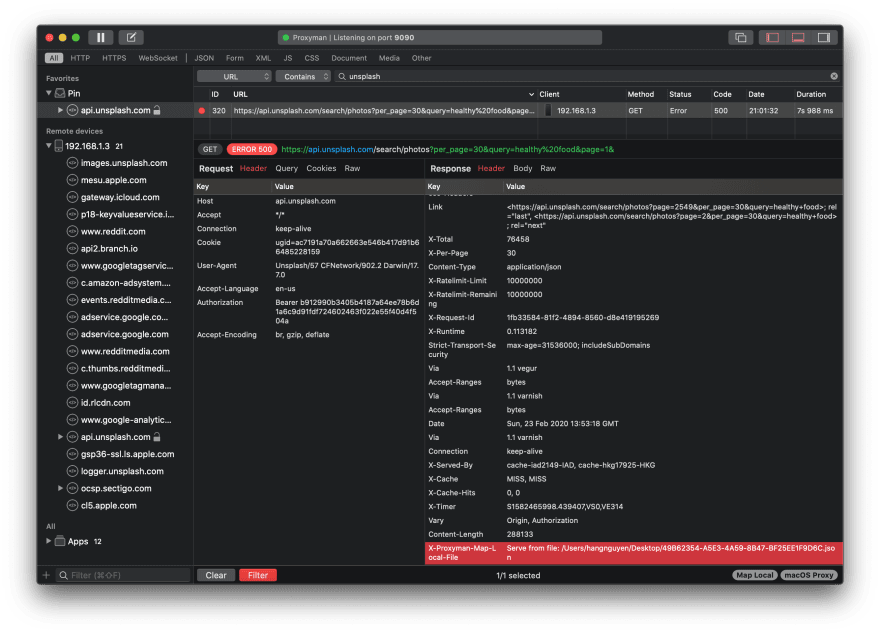Click the Apps folder icon
The height and width of the screenshot is (633, 880).
pyautogui.click(x=60, y=541)
